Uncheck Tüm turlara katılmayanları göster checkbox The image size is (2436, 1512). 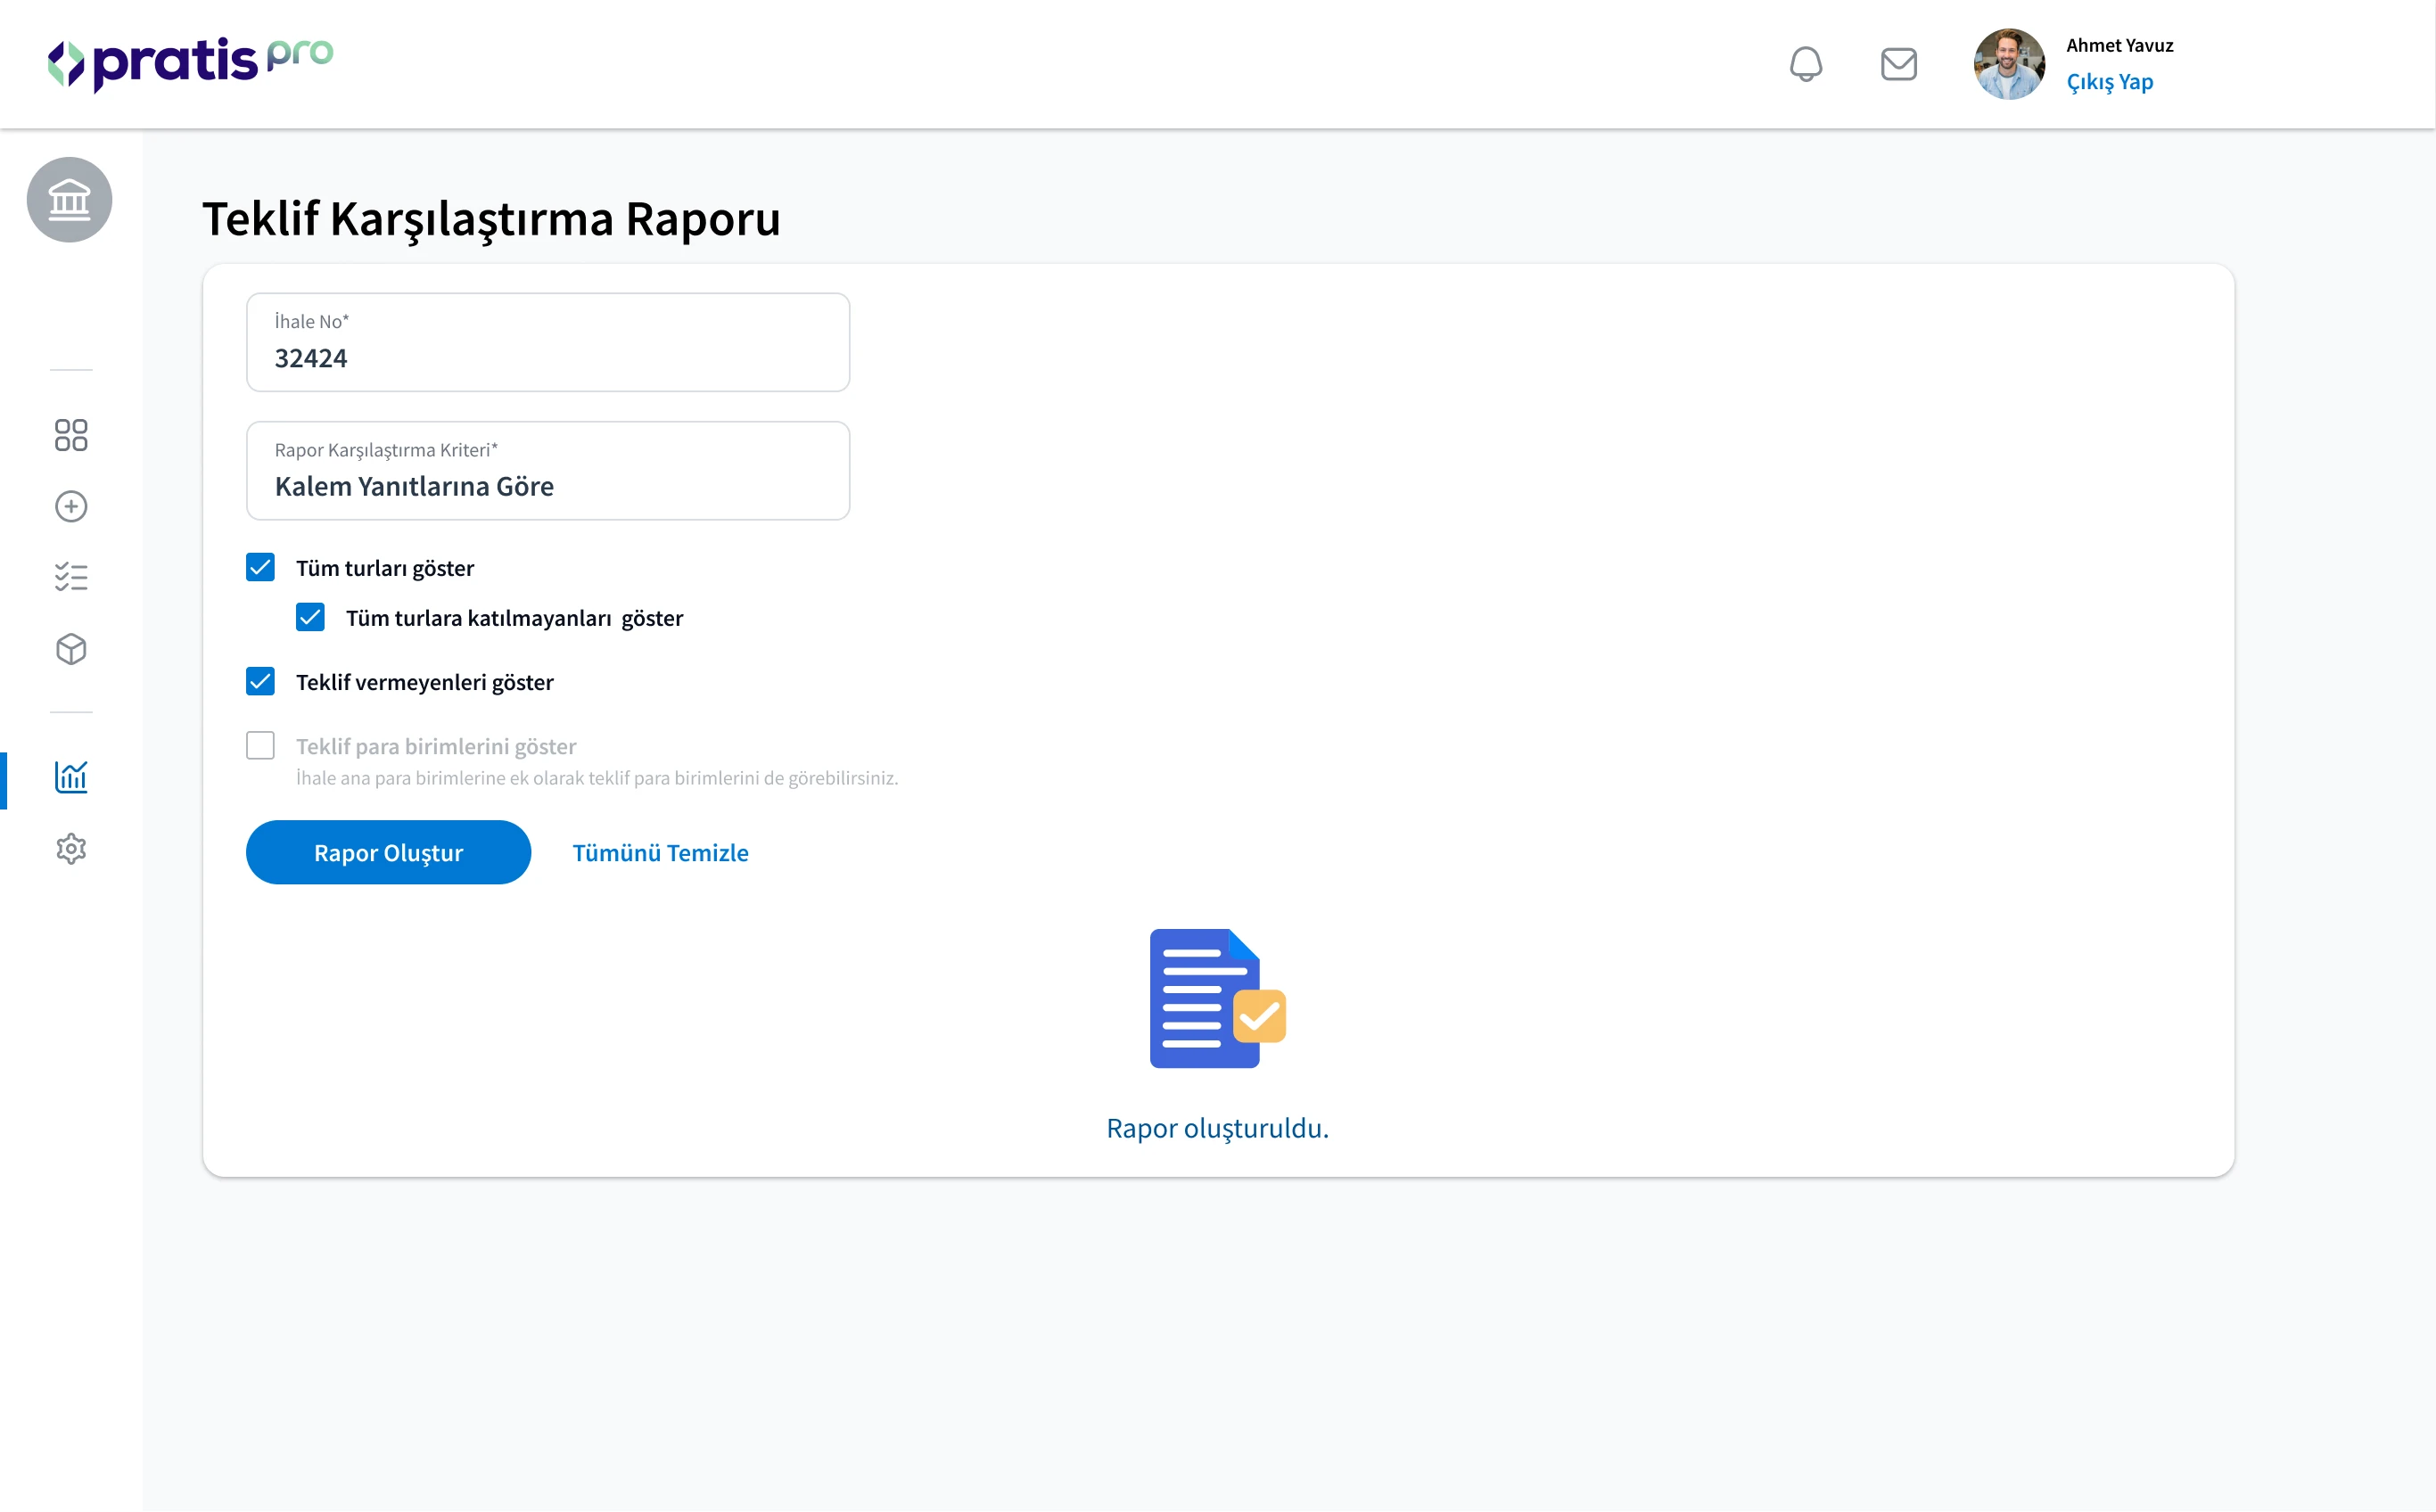coord(310,617)
